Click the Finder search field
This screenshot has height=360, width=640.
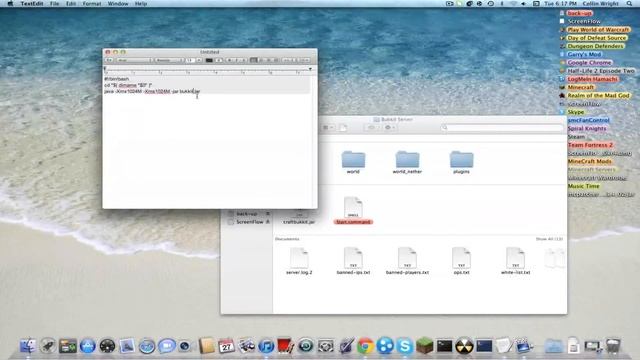(502, 128)
